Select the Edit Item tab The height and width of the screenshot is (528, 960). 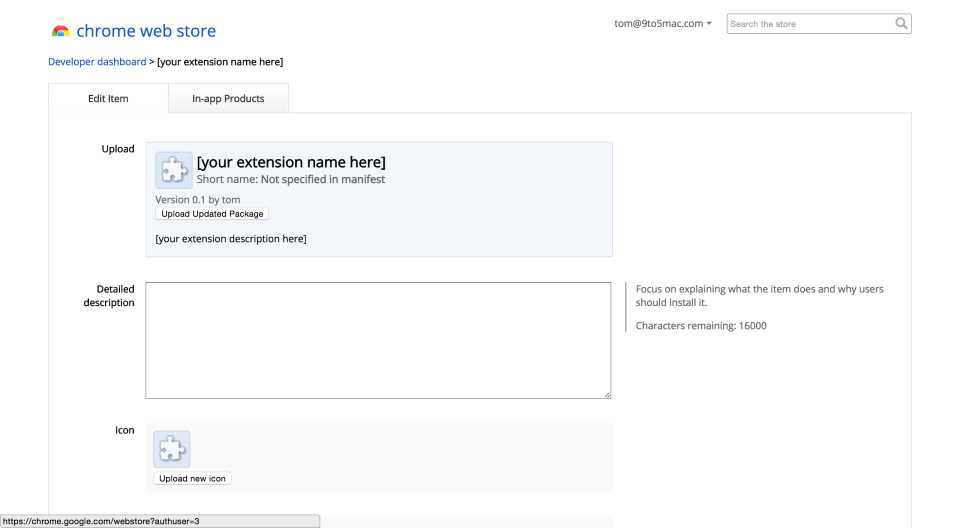tap(108, 99)
